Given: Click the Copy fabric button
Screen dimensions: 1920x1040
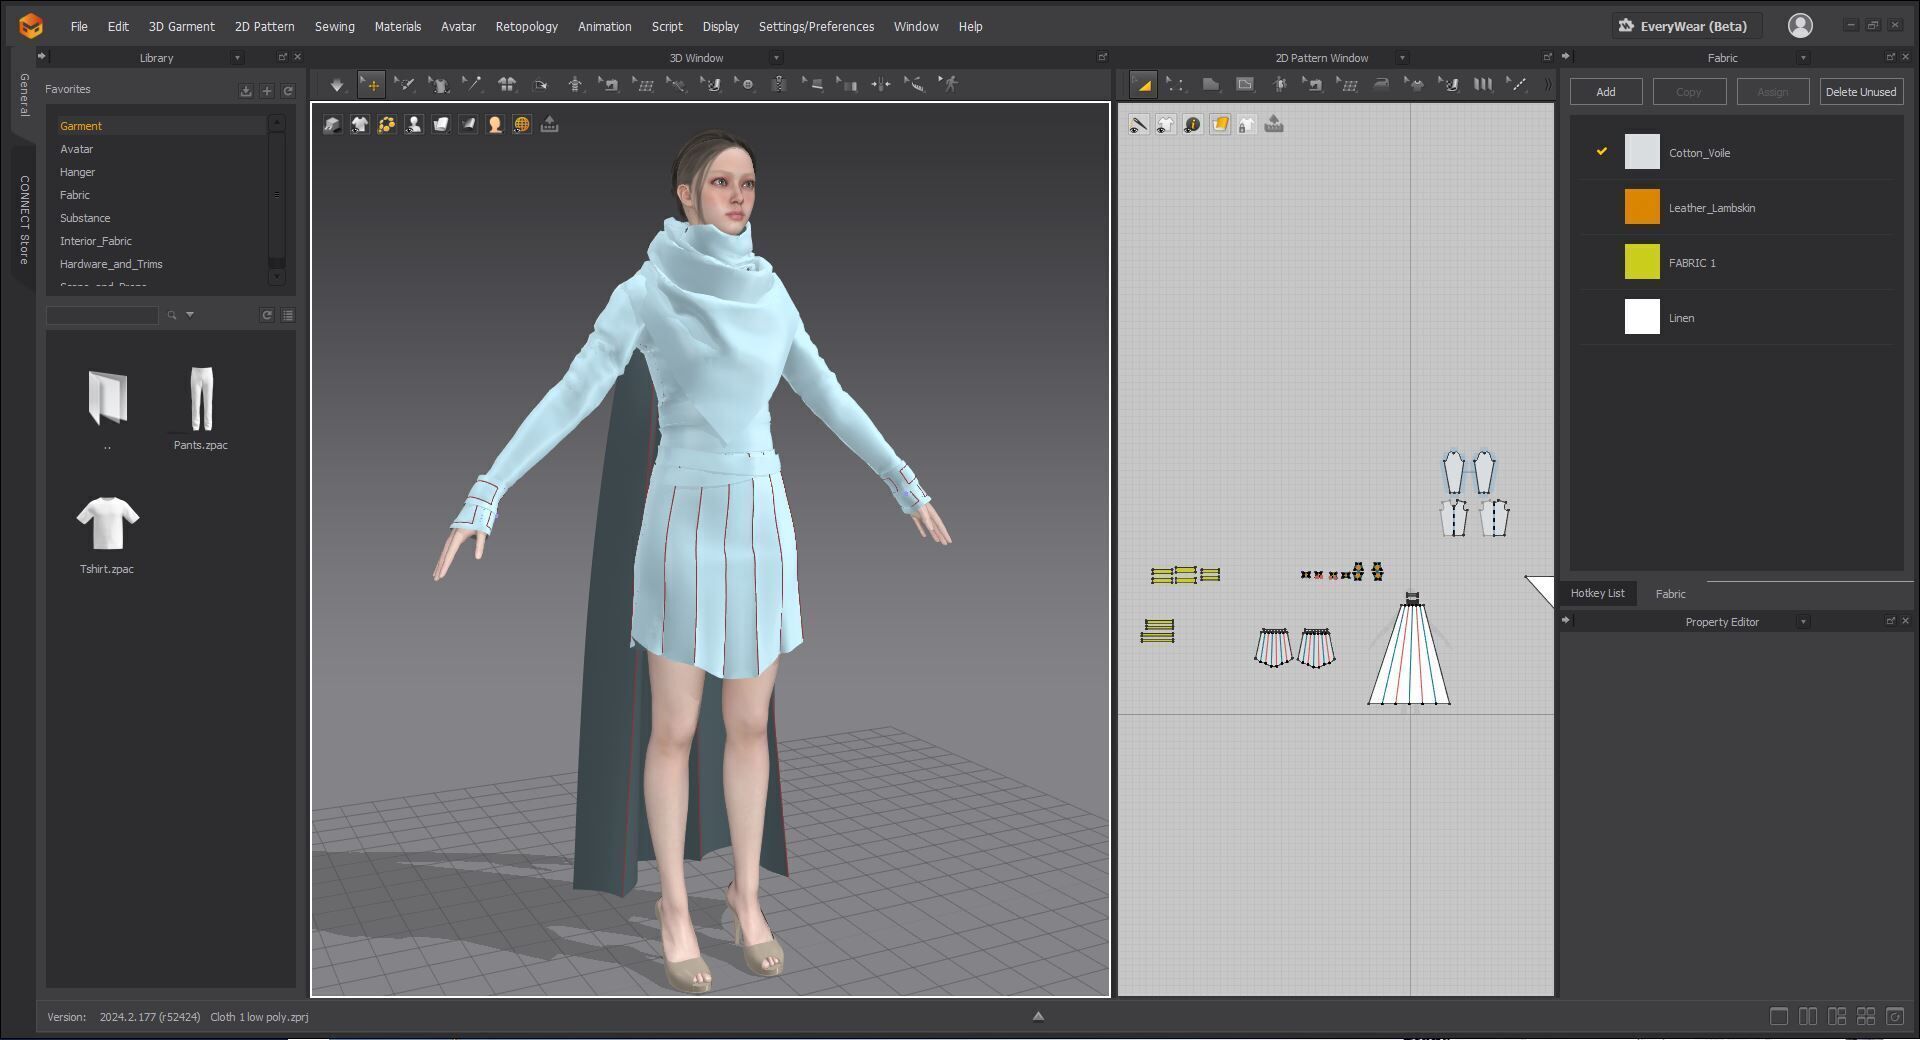Looking at the screenshot, I should pyautogui.click(x=1689, y=92).
